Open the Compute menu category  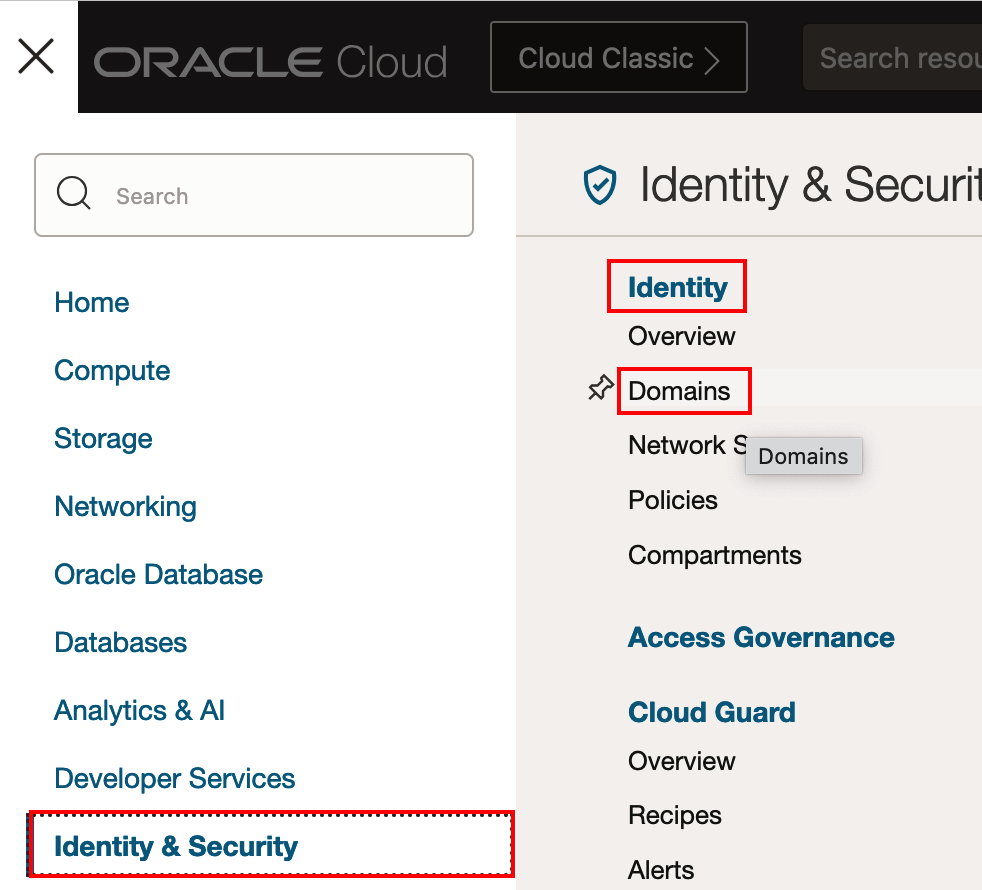(112, 371)
